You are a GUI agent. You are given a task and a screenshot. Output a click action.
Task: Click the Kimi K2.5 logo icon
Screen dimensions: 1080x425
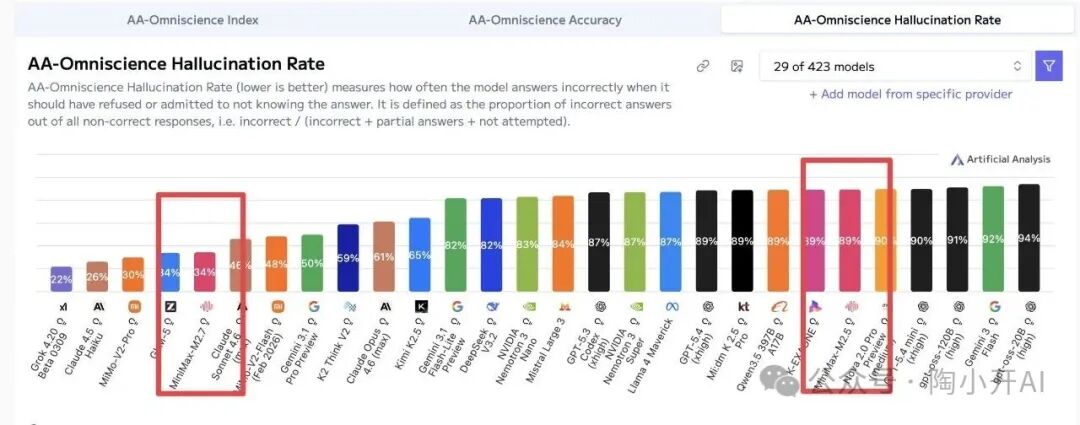pyautogui.click(x=421, y=305)
